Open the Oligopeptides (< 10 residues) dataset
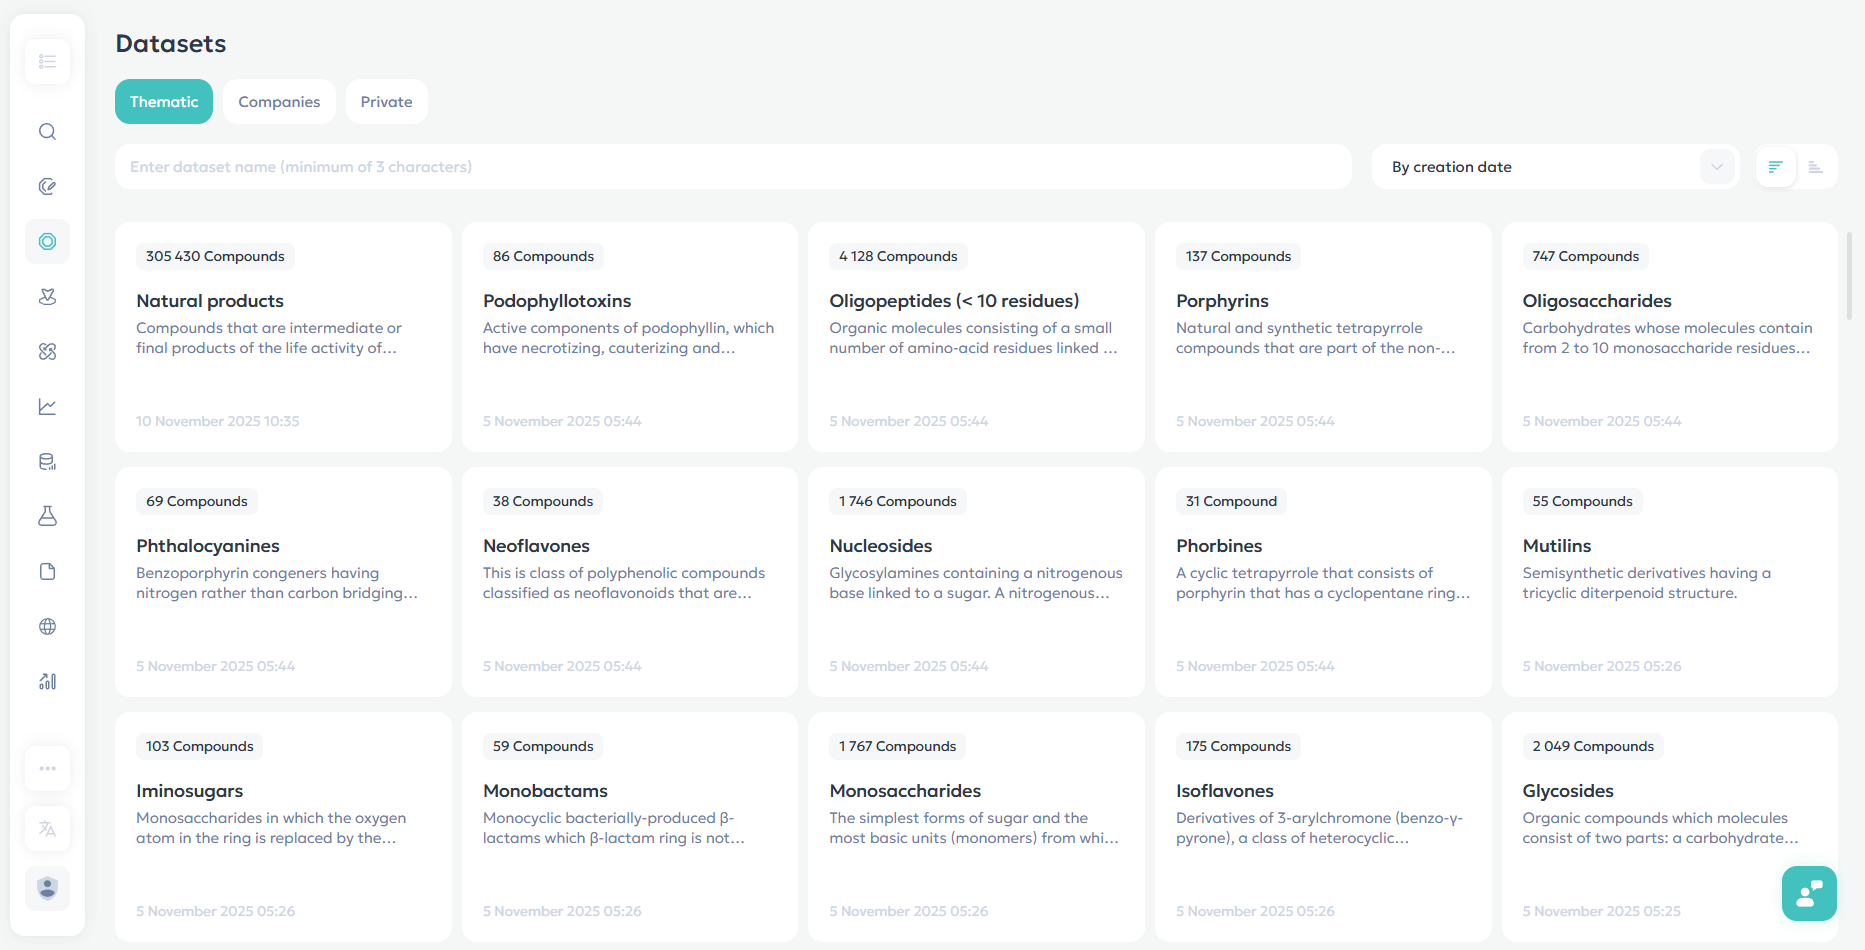This screenshot has width=1865, height=950. [x=976, y=337]
